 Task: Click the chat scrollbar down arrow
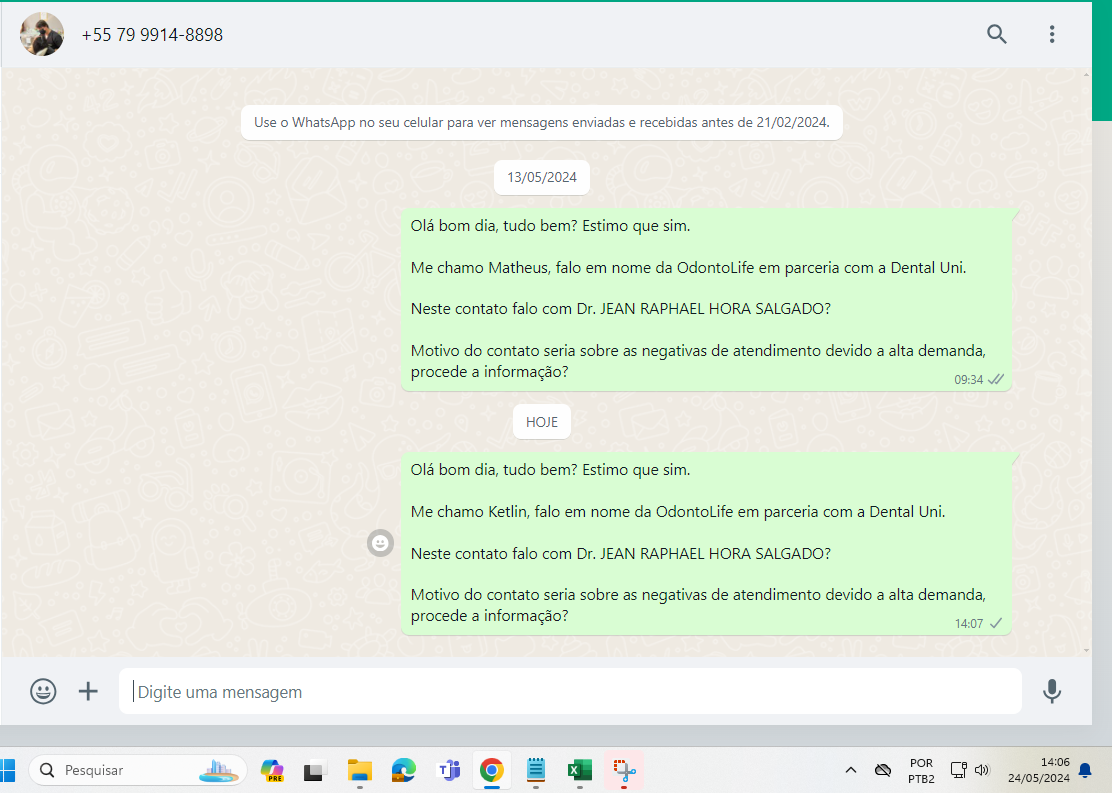point(1086,650)
